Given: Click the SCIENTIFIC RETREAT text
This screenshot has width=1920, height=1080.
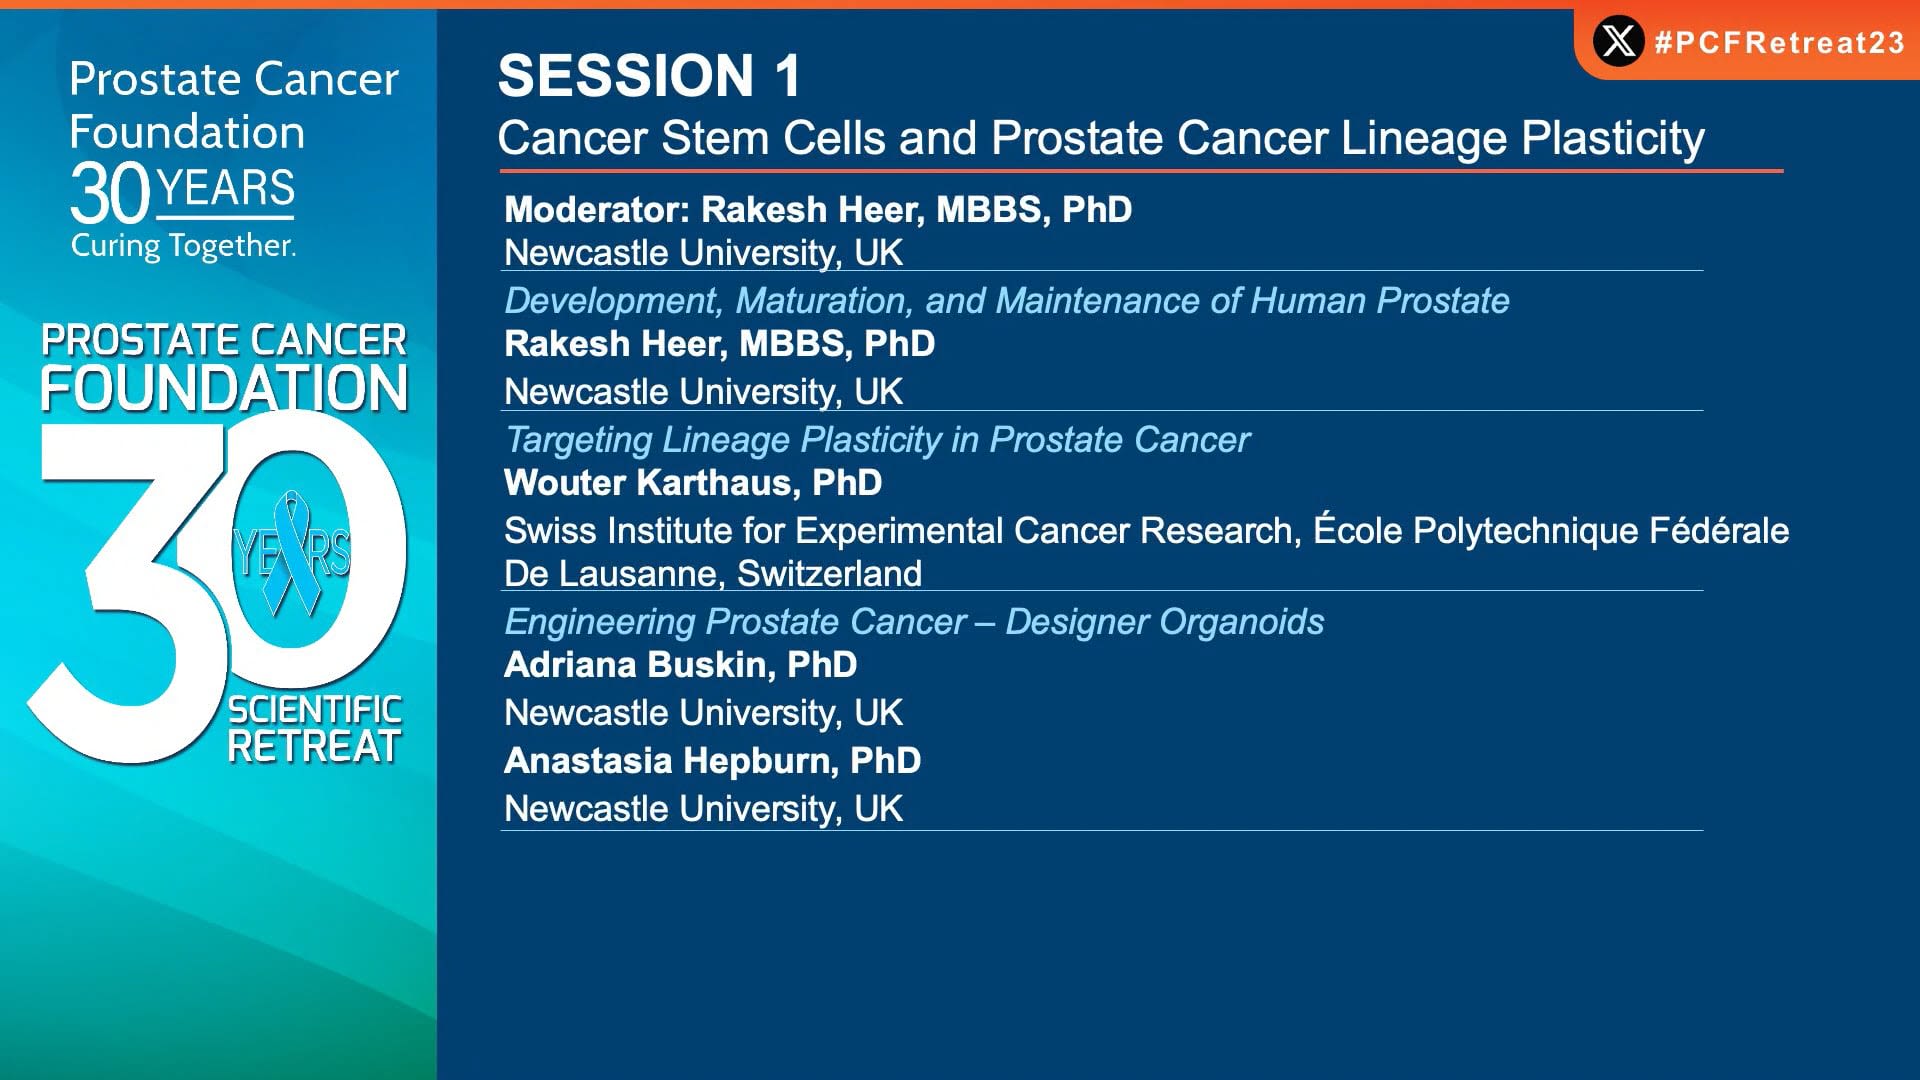Looking at the screenshot, I should (314, 729).
